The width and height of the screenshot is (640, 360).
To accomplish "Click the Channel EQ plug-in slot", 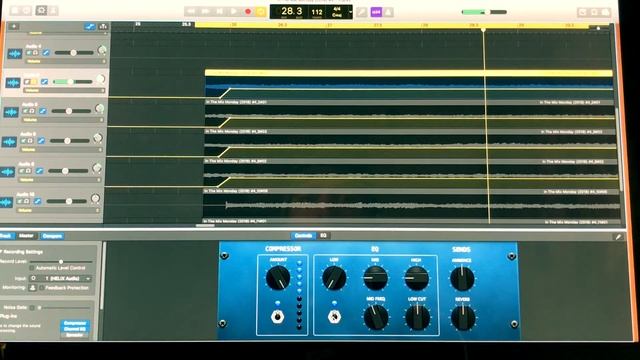I will 75,329.
